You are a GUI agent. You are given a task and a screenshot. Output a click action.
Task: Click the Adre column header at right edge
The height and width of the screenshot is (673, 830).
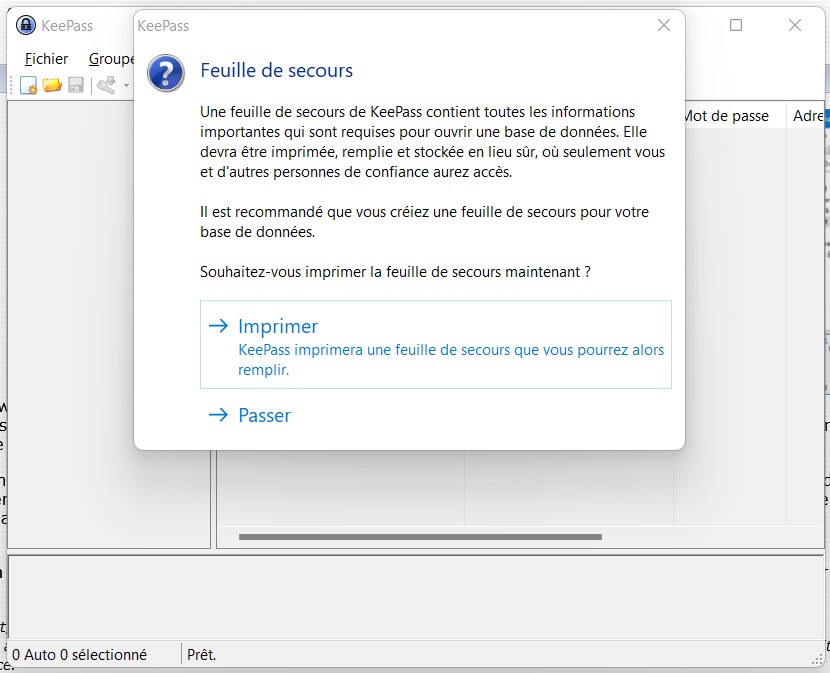point(807,116)
